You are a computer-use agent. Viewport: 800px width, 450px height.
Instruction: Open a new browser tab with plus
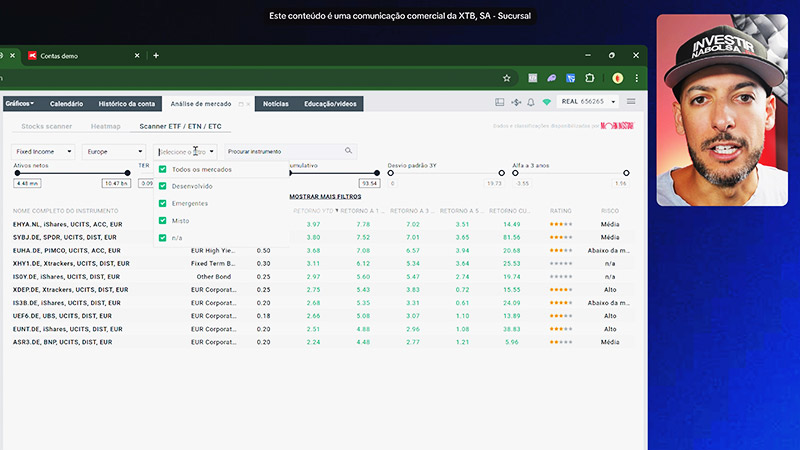156,56
